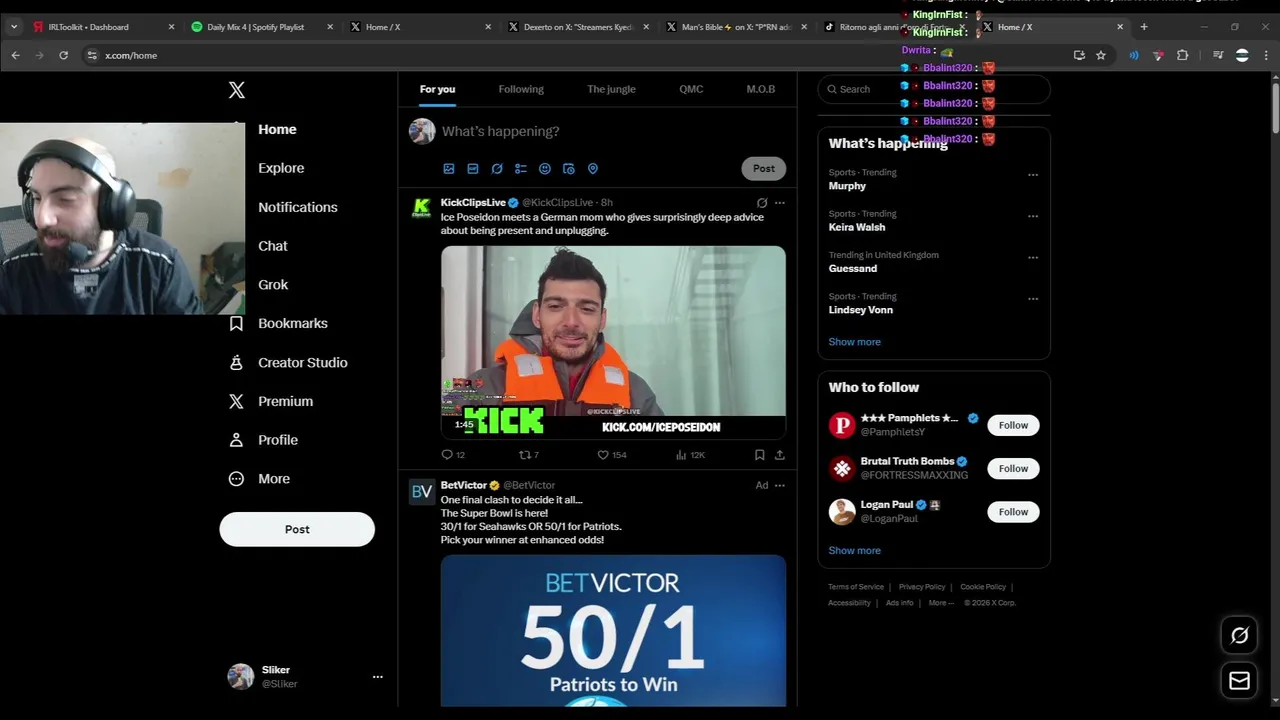Add media image to the new post
The image size is (1280, 720).
449,169
